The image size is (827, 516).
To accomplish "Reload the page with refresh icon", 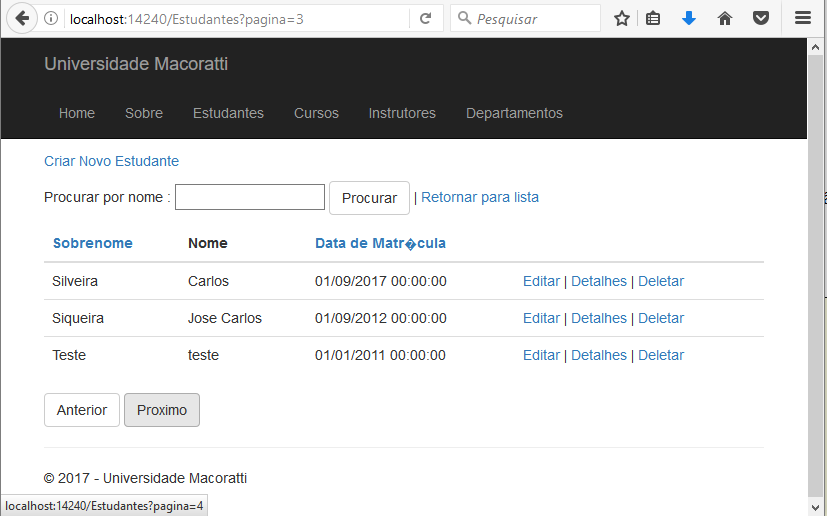I will click(426, 19).
